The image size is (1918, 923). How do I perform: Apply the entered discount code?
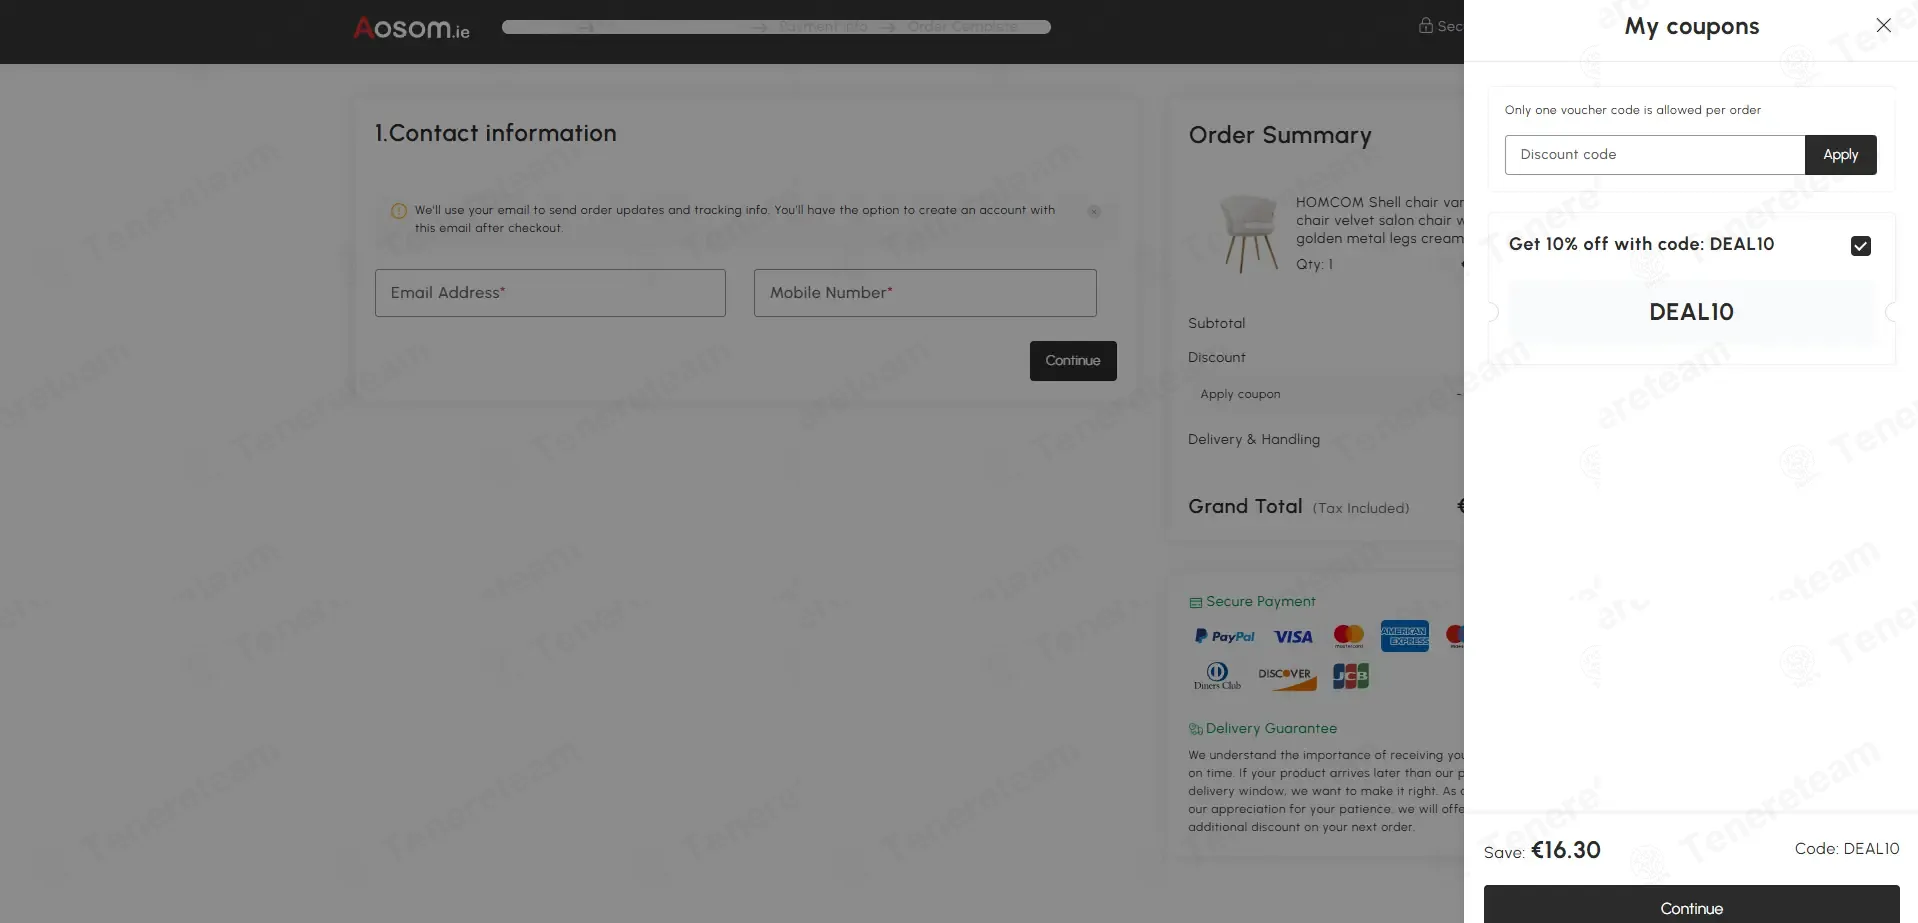coord(1840,155)
